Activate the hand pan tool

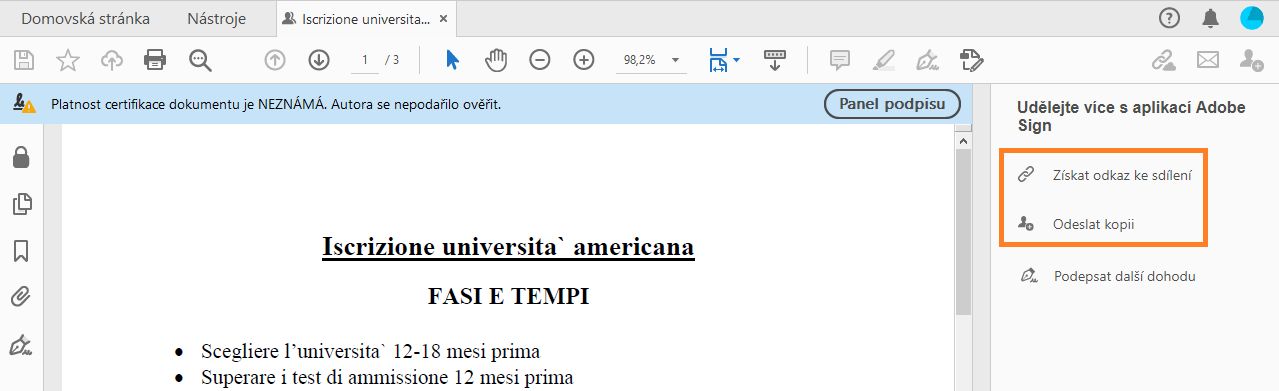pyautogui.click(x=496, y=60)
